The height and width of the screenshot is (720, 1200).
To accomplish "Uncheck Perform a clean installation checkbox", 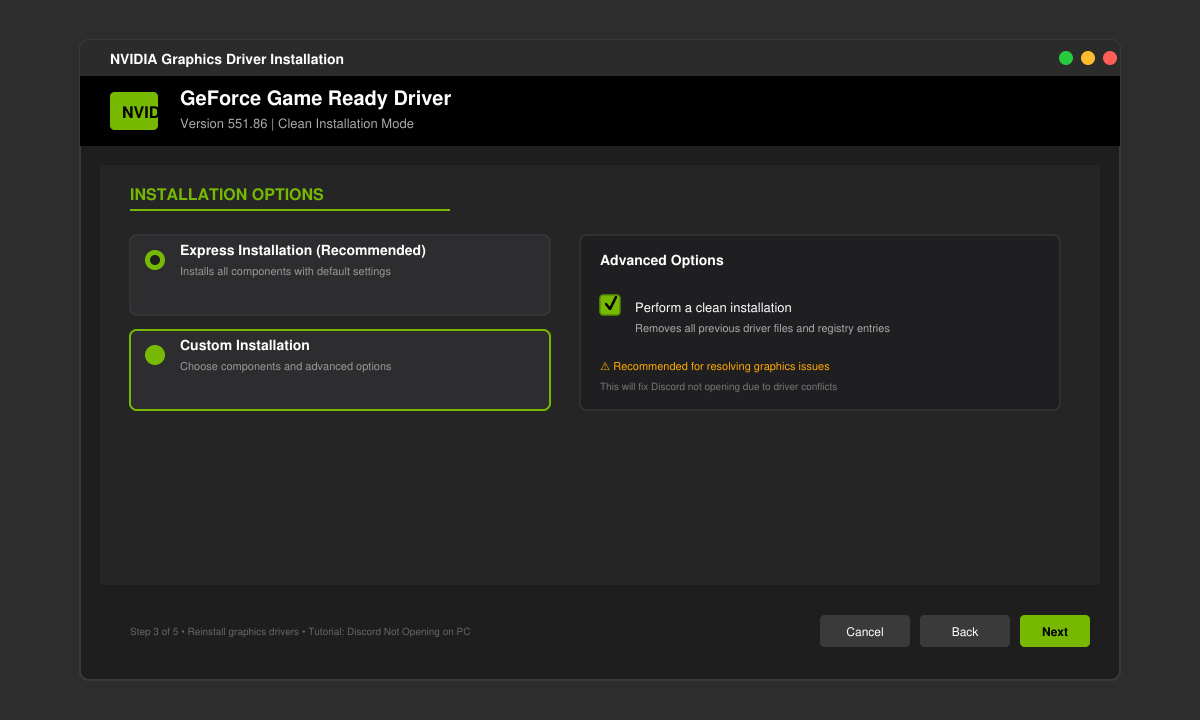I will click(x=610, y=305).
